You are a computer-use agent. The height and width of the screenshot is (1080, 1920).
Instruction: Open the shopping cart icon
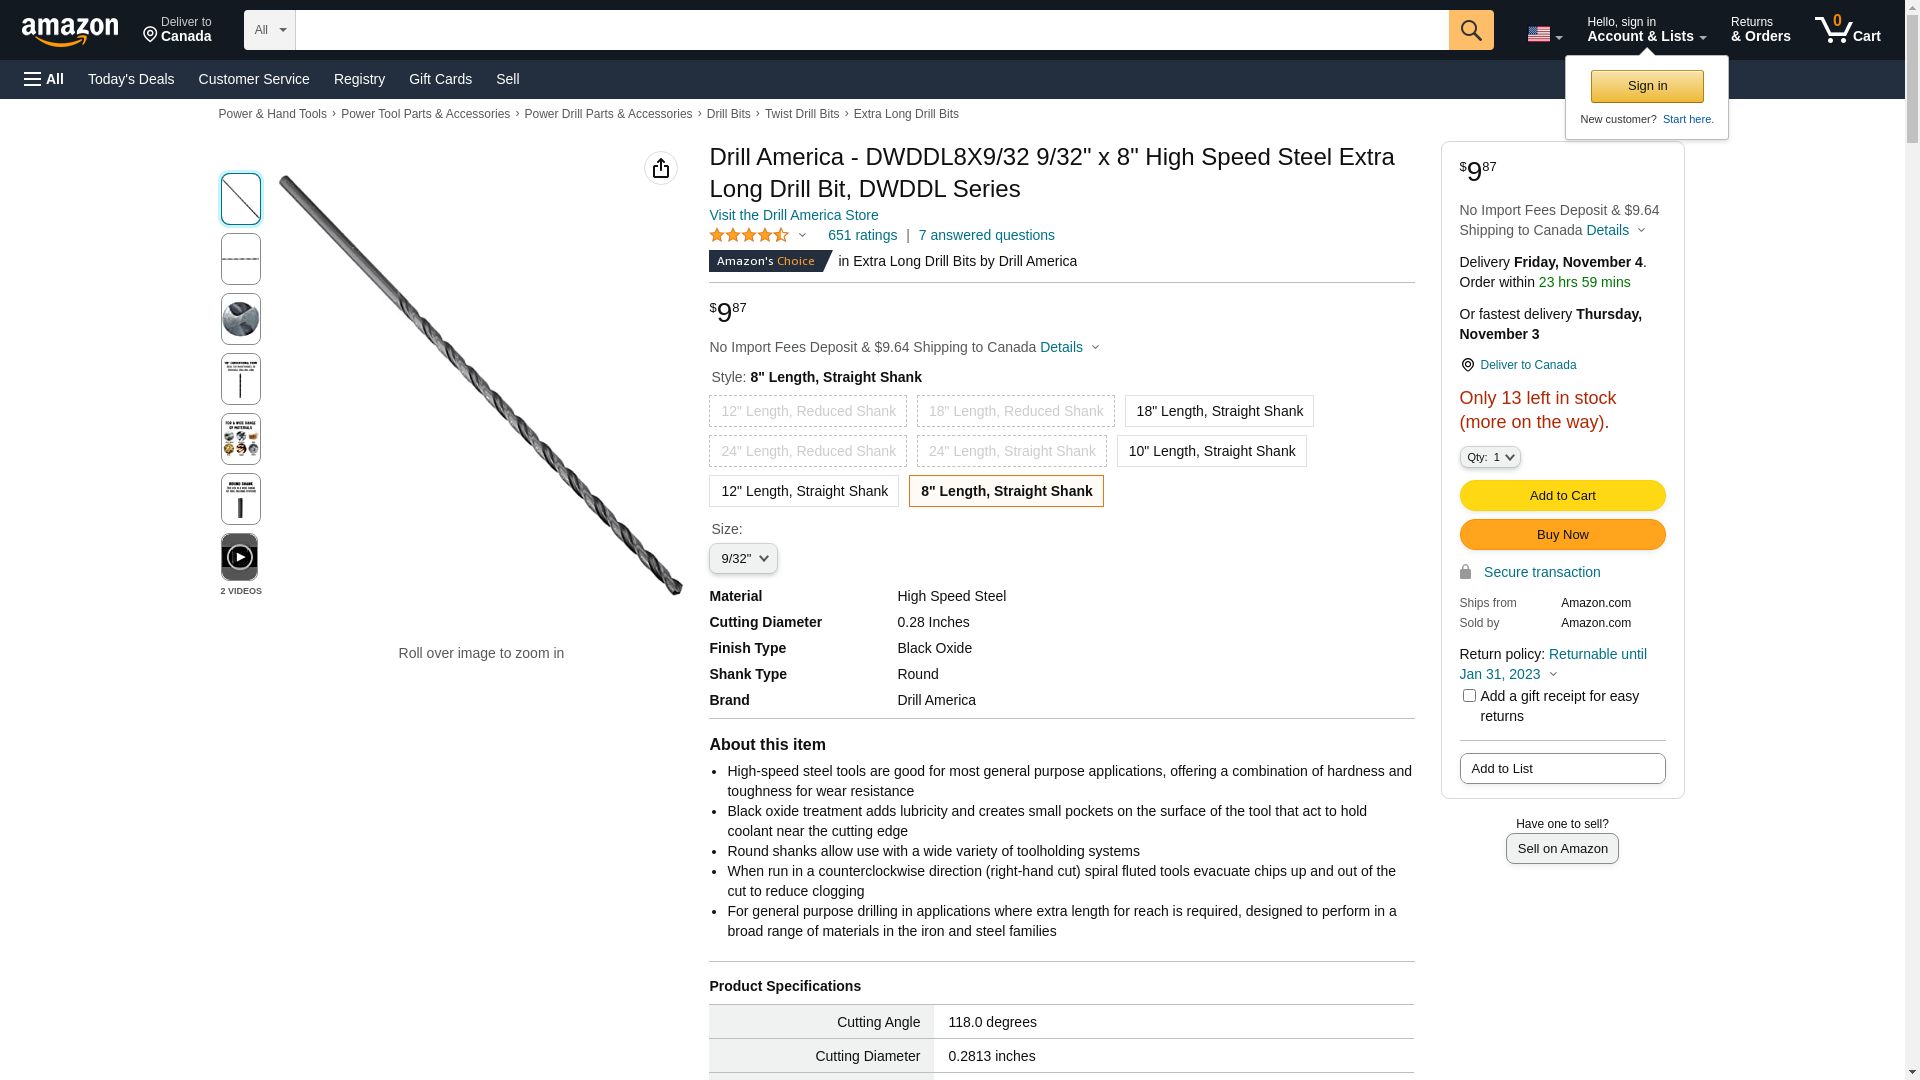[1846, 30]
